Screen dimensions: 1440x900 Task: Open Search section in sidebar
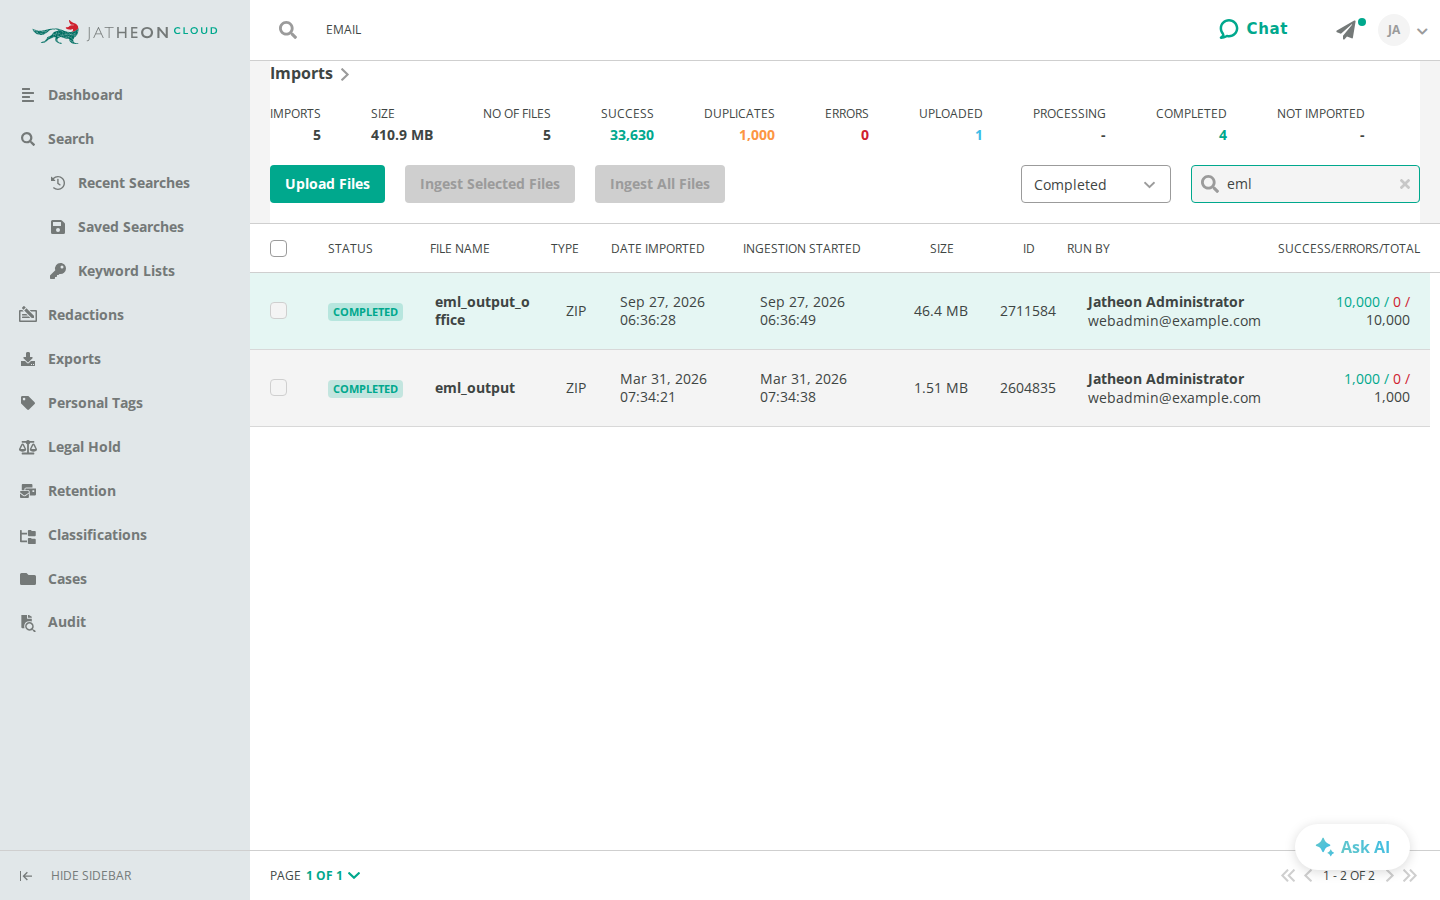(x=70, y=139)
